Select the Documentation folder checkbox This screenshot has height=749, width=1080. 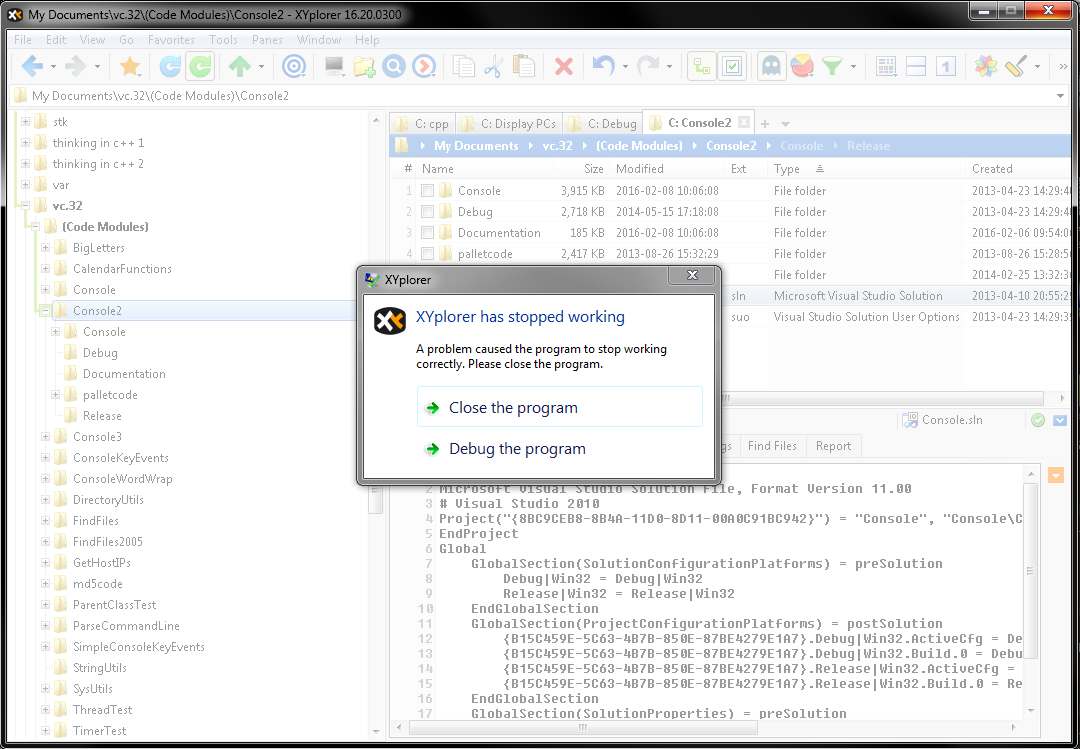[x=428, y=233]
